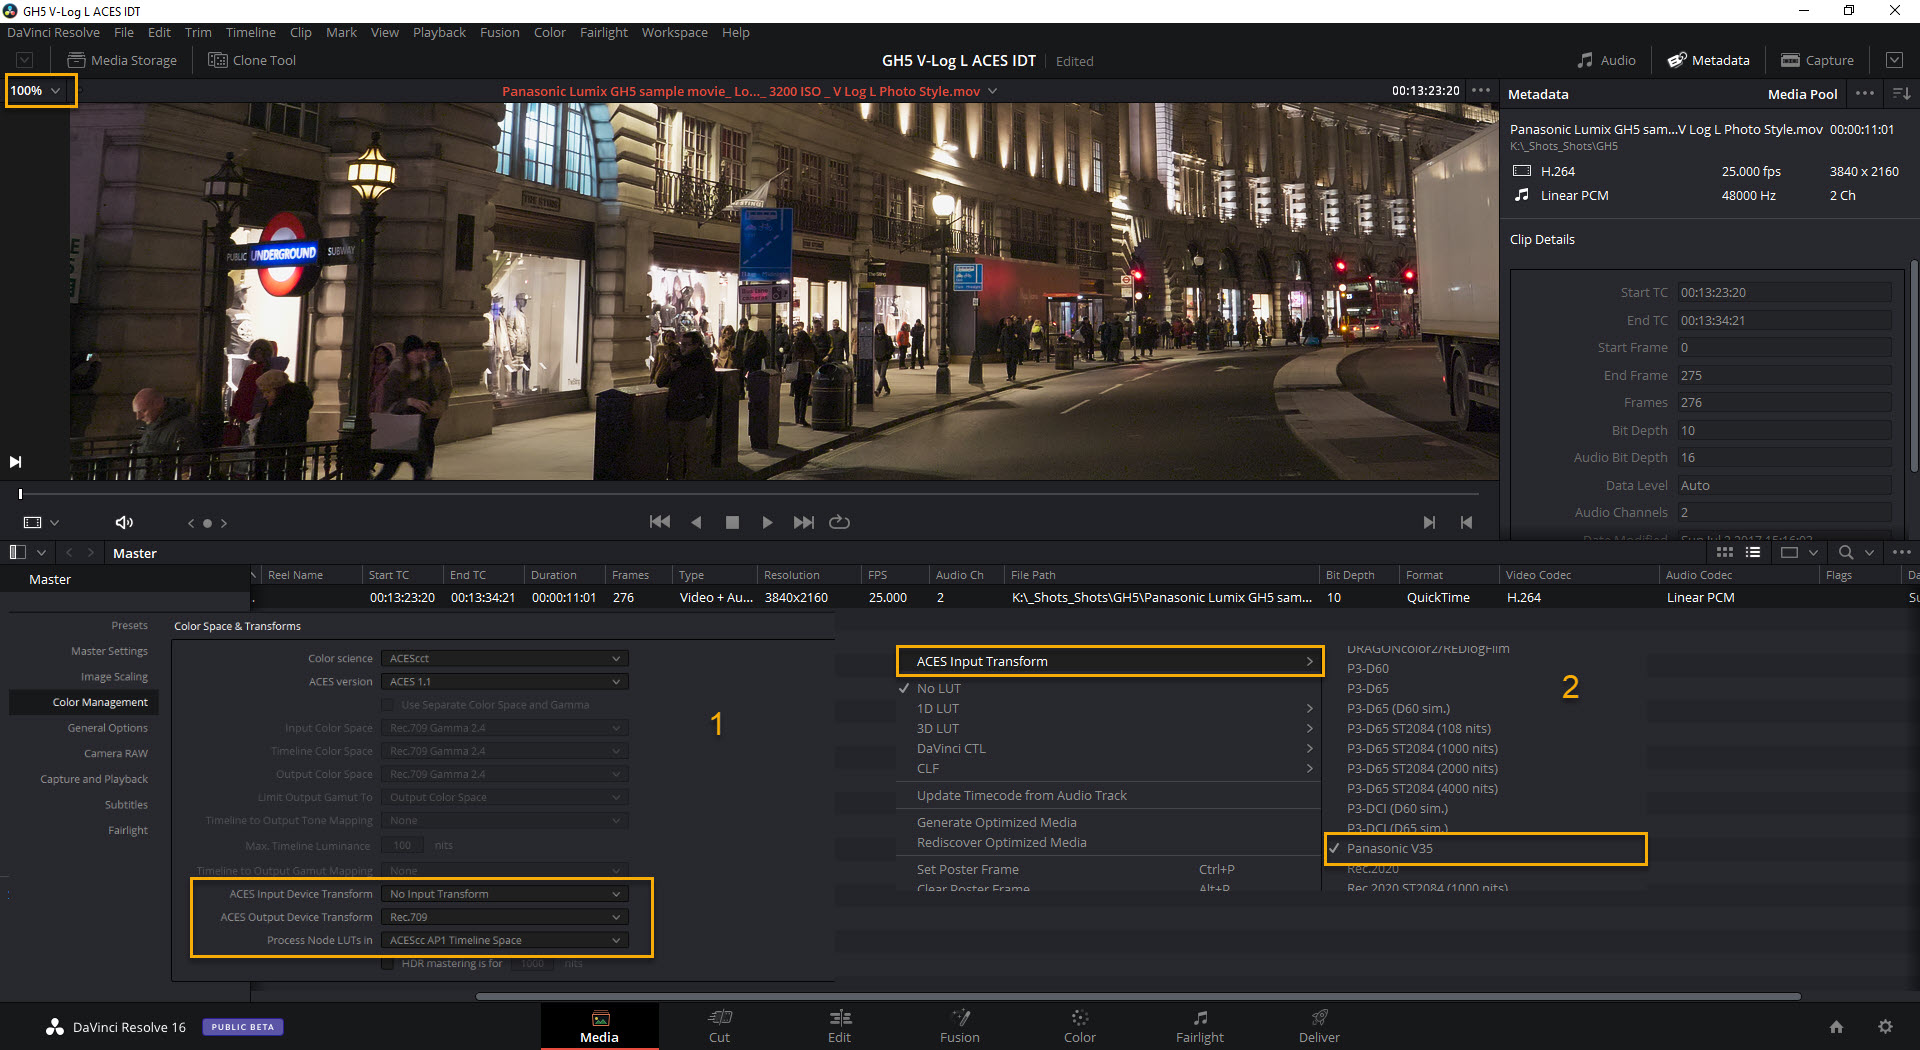Switch media pool to list view
The image size is (1920, 1050).
(1753, 552)
